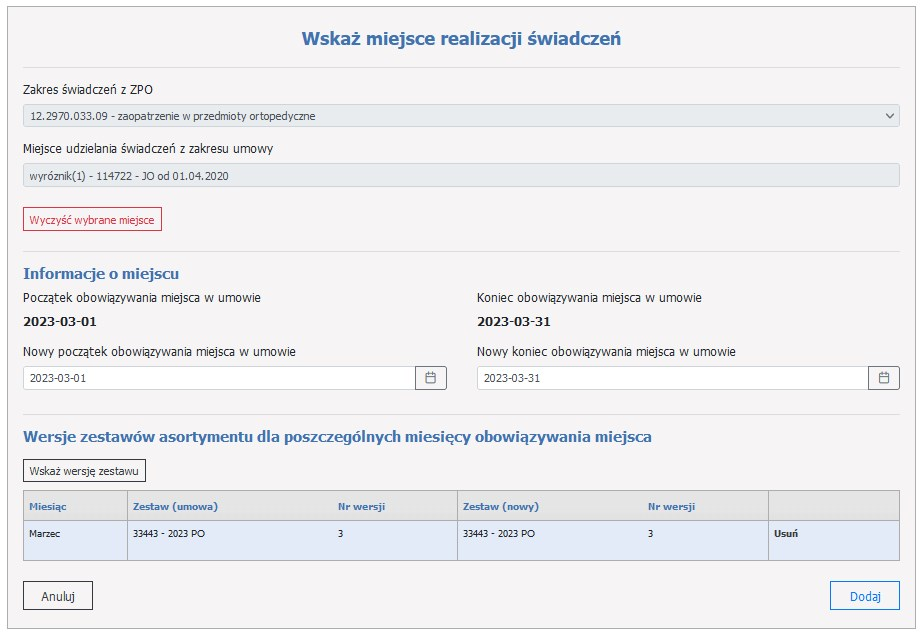Open calendar picker for new start date
The image size is (924, 636).
click(x=431, y=378)
